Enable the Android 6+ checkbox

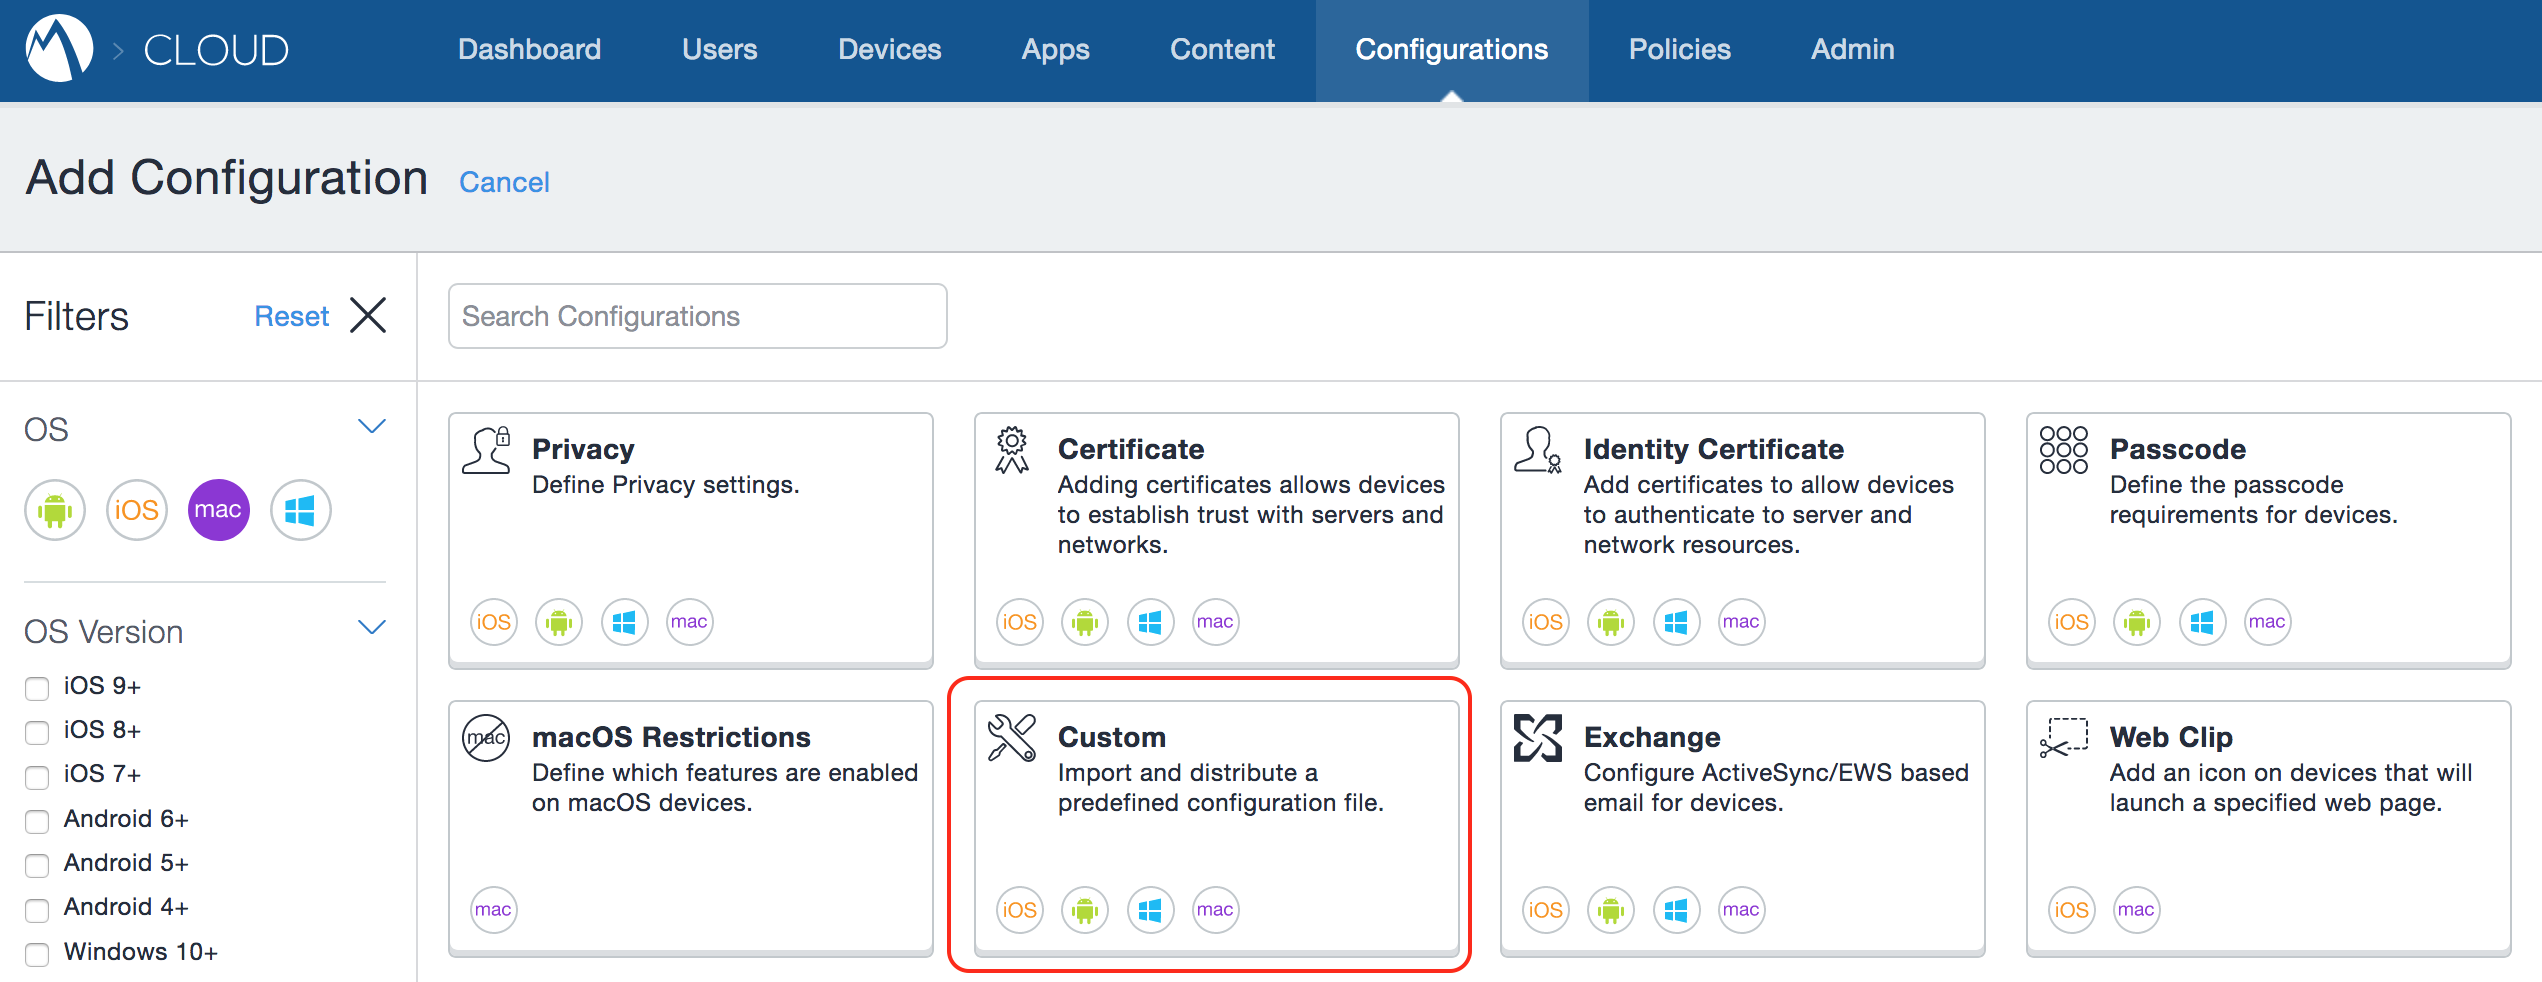point(37,821)
